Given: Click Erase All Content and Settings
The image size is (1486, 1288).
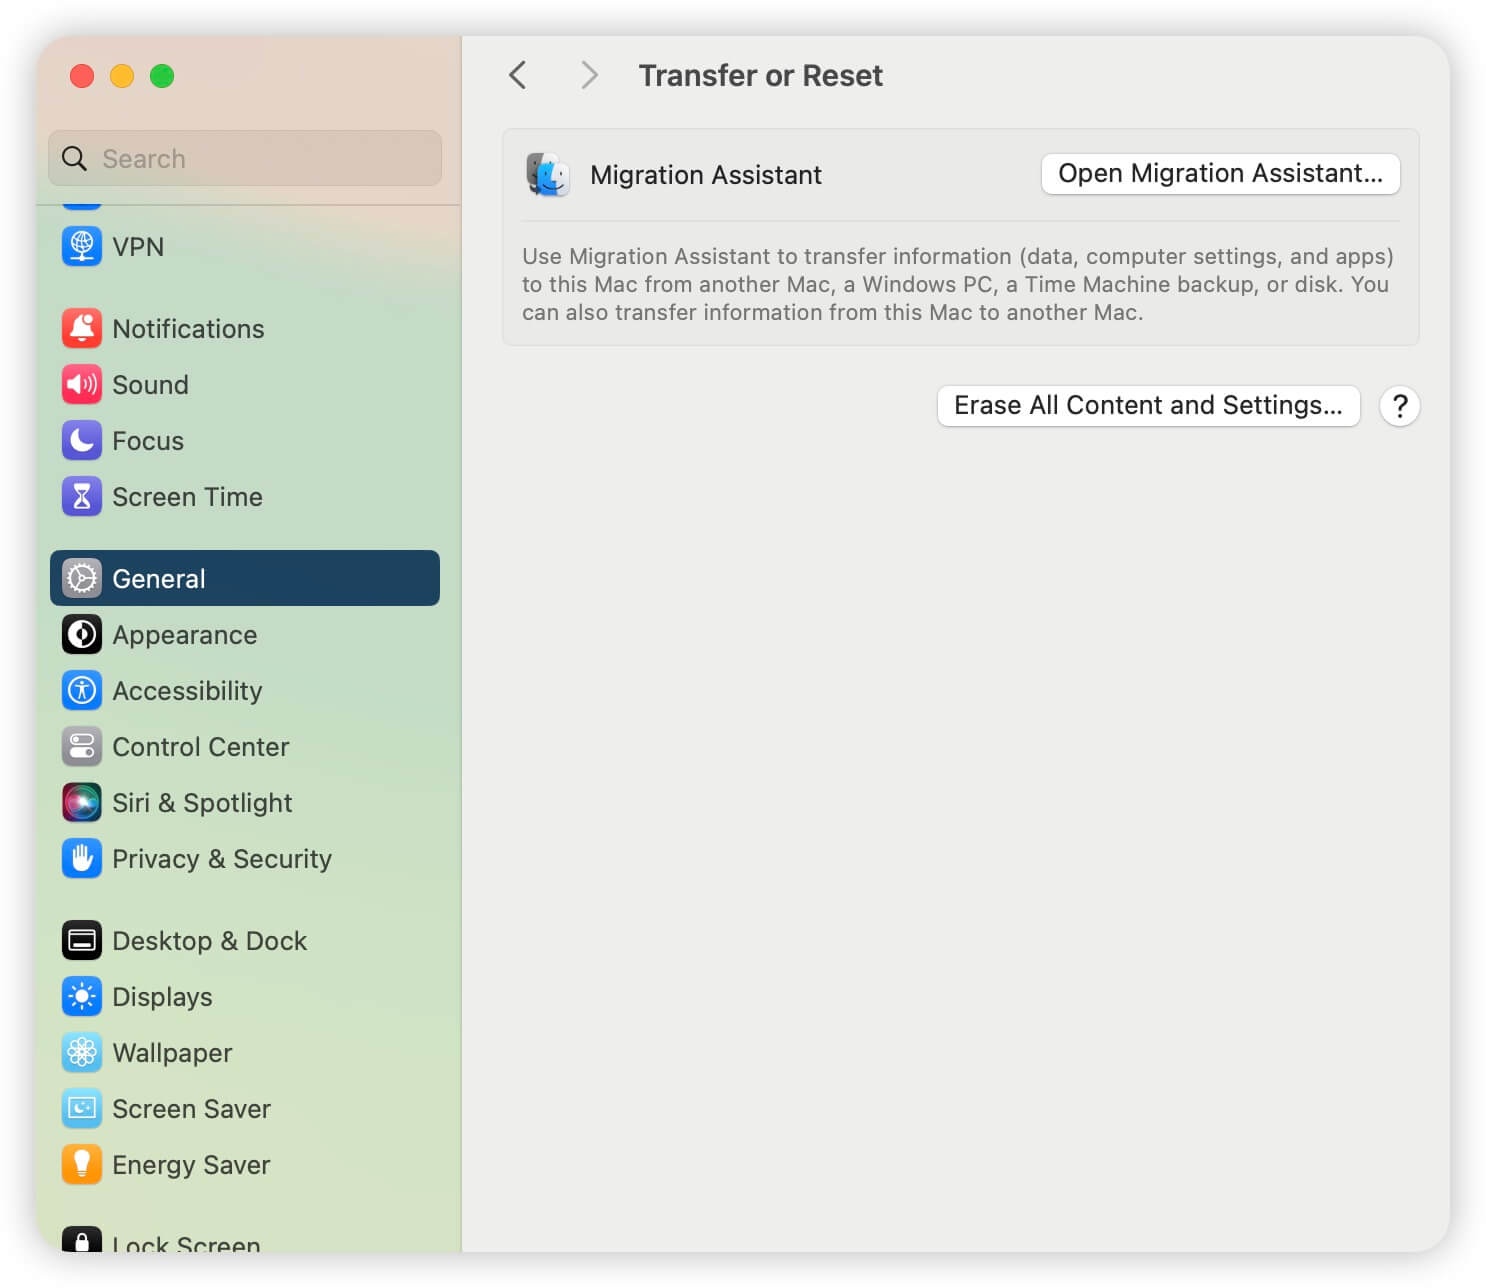Looking at the screenshot, I should [1148, 406].
